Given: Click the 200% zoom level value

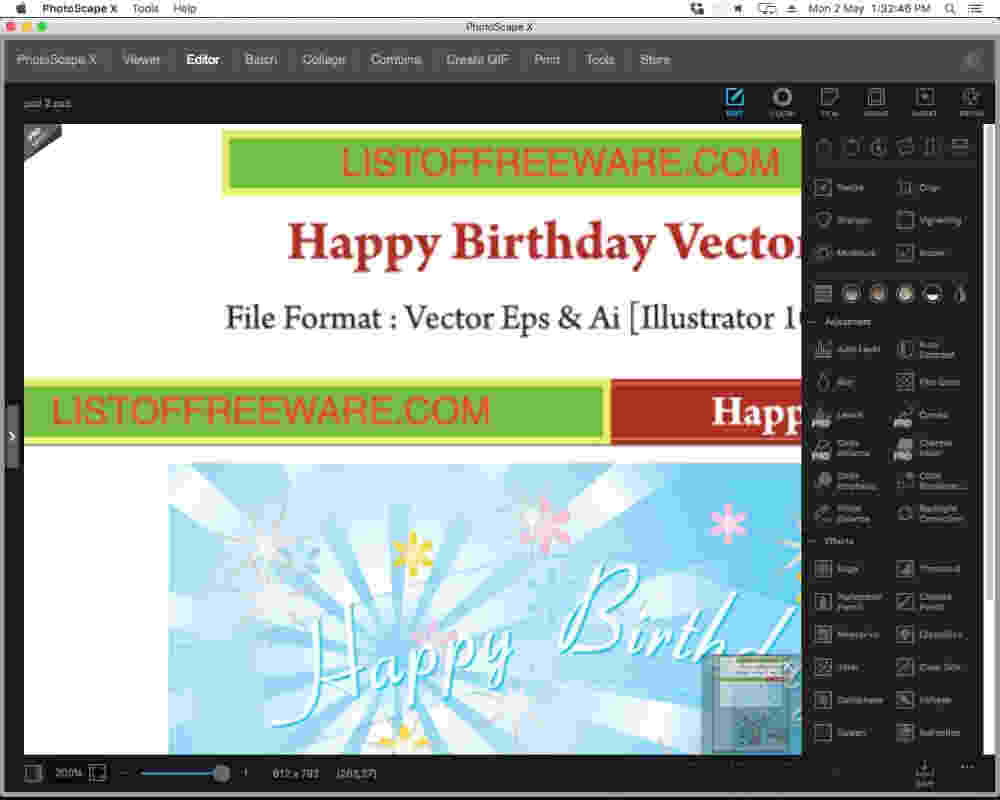Looking at the screenshot, I should 68,773.
